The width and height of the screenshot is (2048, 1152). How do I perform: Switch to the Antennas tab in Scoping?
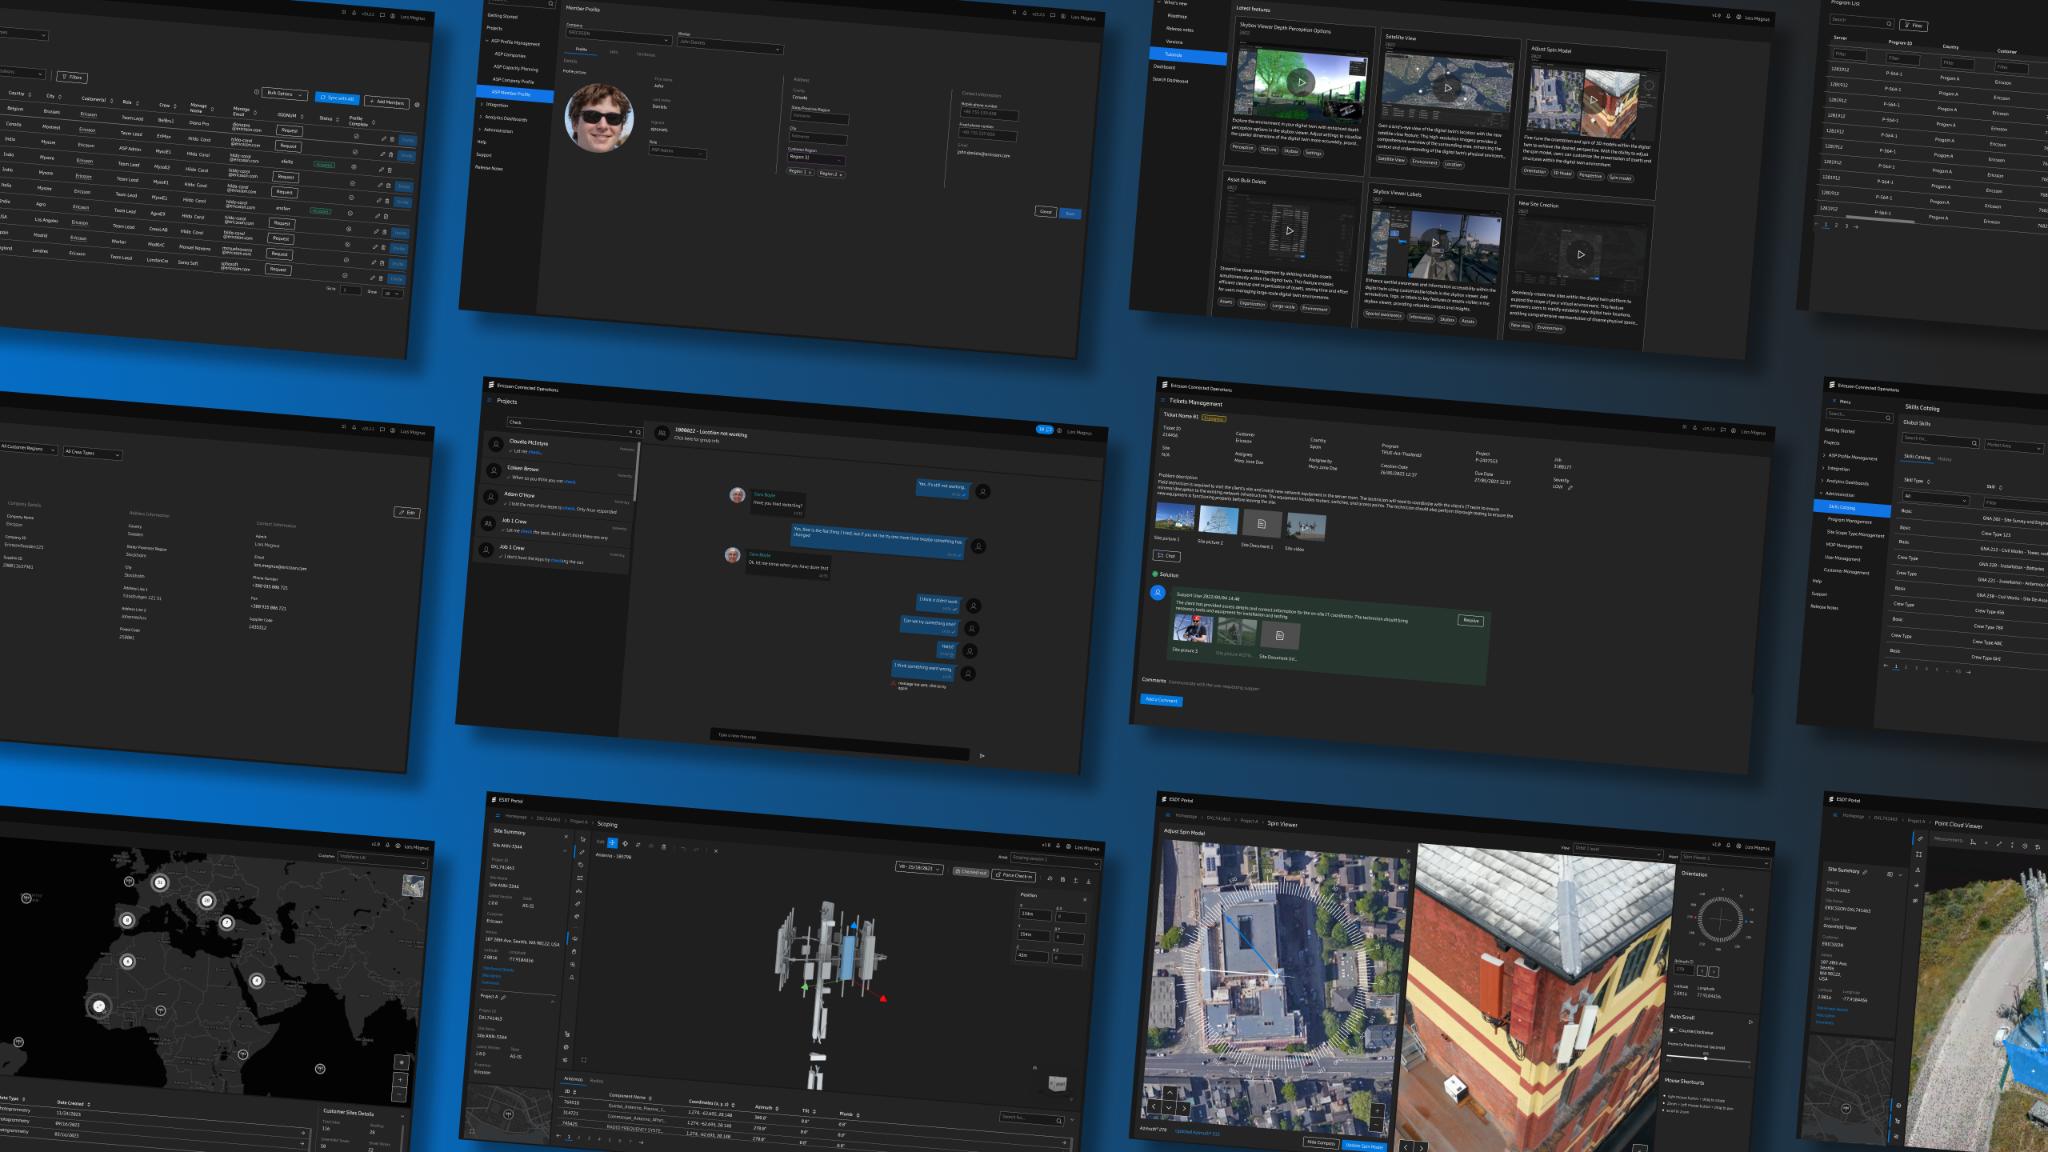573,1079
